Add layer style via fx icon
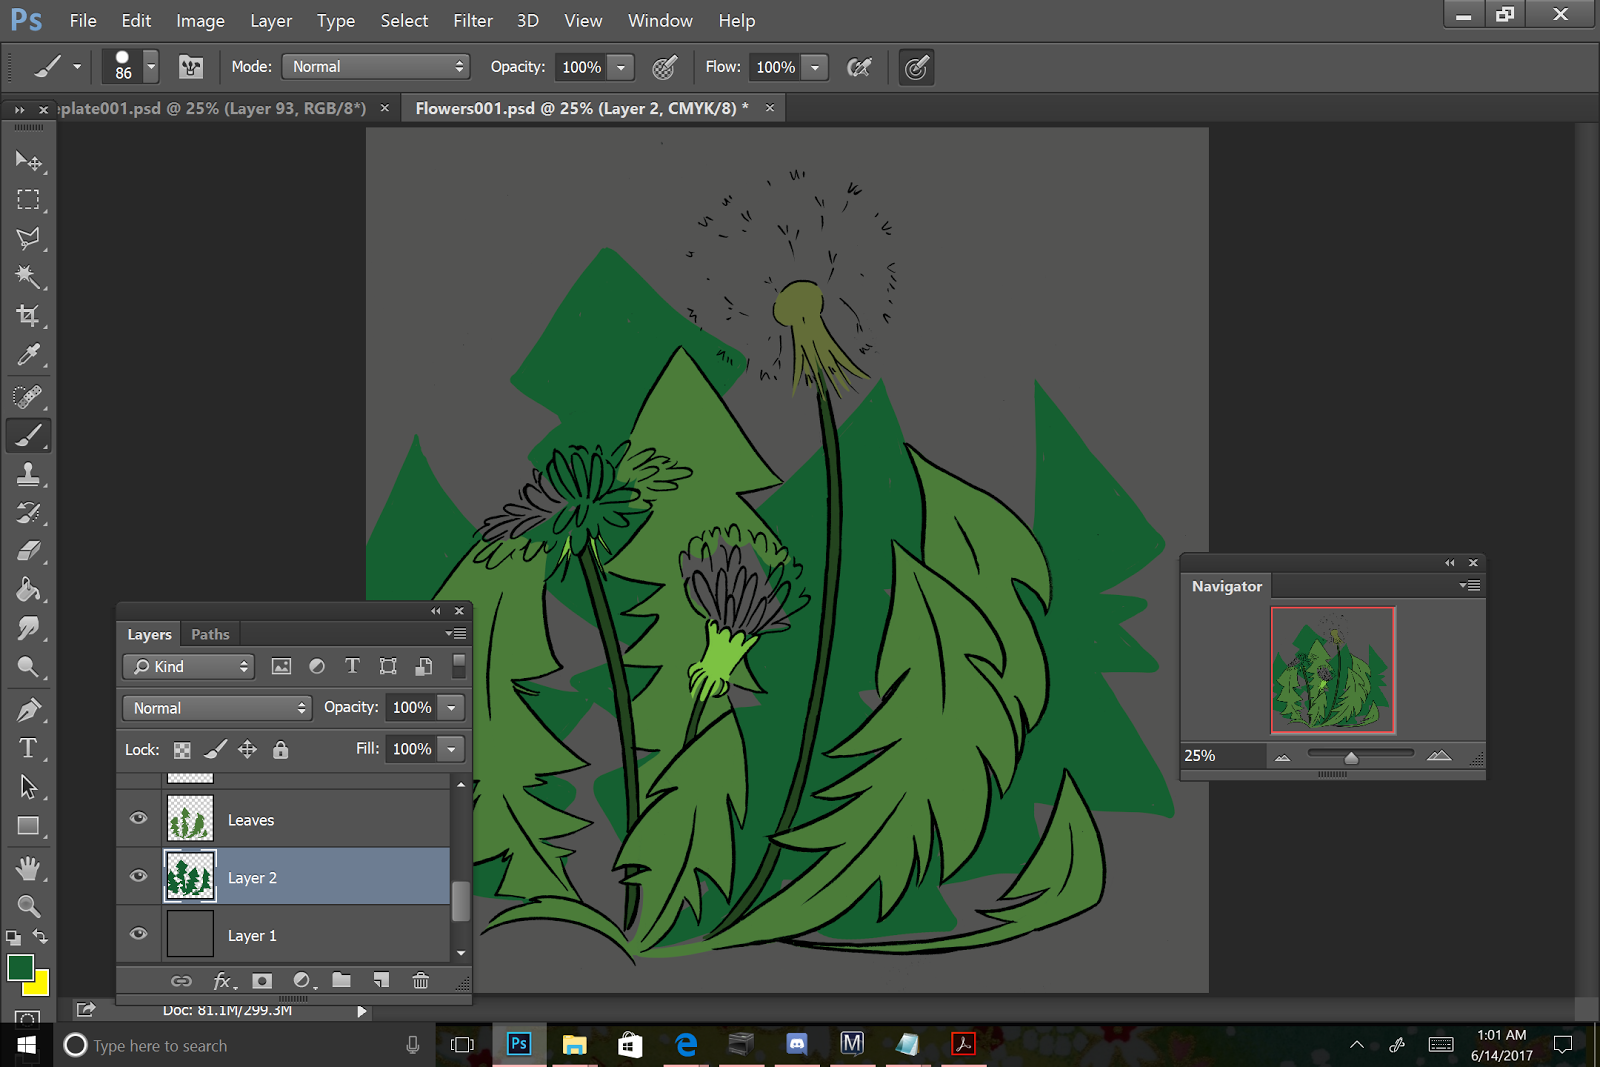1600x1067 pixels. [223, 980]
